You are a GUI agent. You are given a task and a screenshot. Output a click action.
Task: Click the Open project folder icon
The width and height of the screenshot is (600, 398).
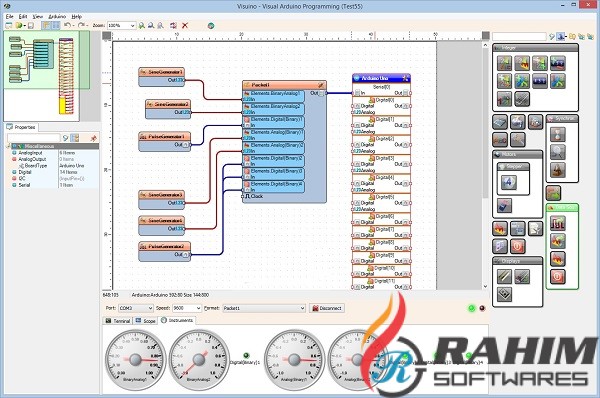coord(18,26)
